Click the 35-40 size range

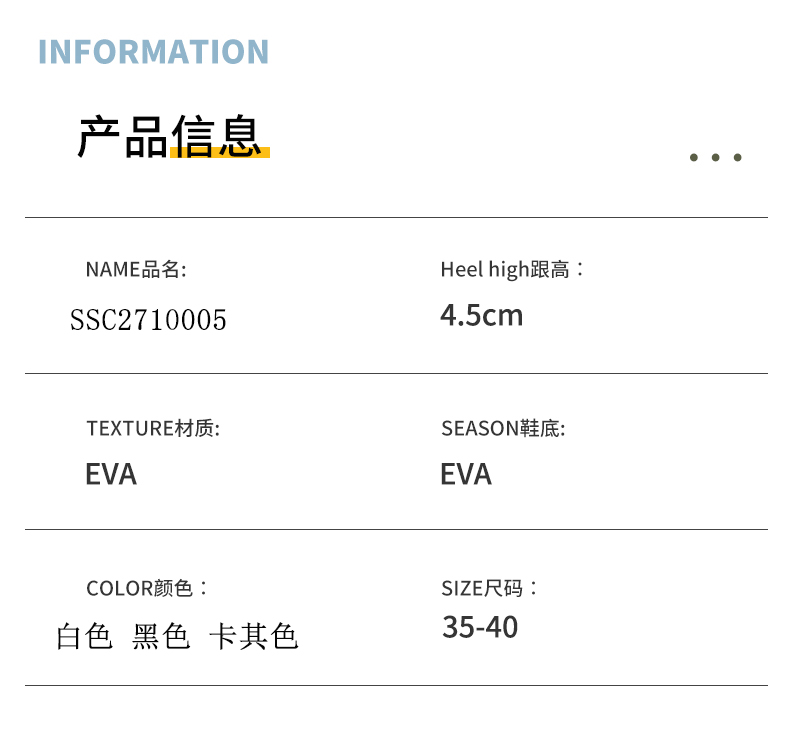tap(480, 627)
